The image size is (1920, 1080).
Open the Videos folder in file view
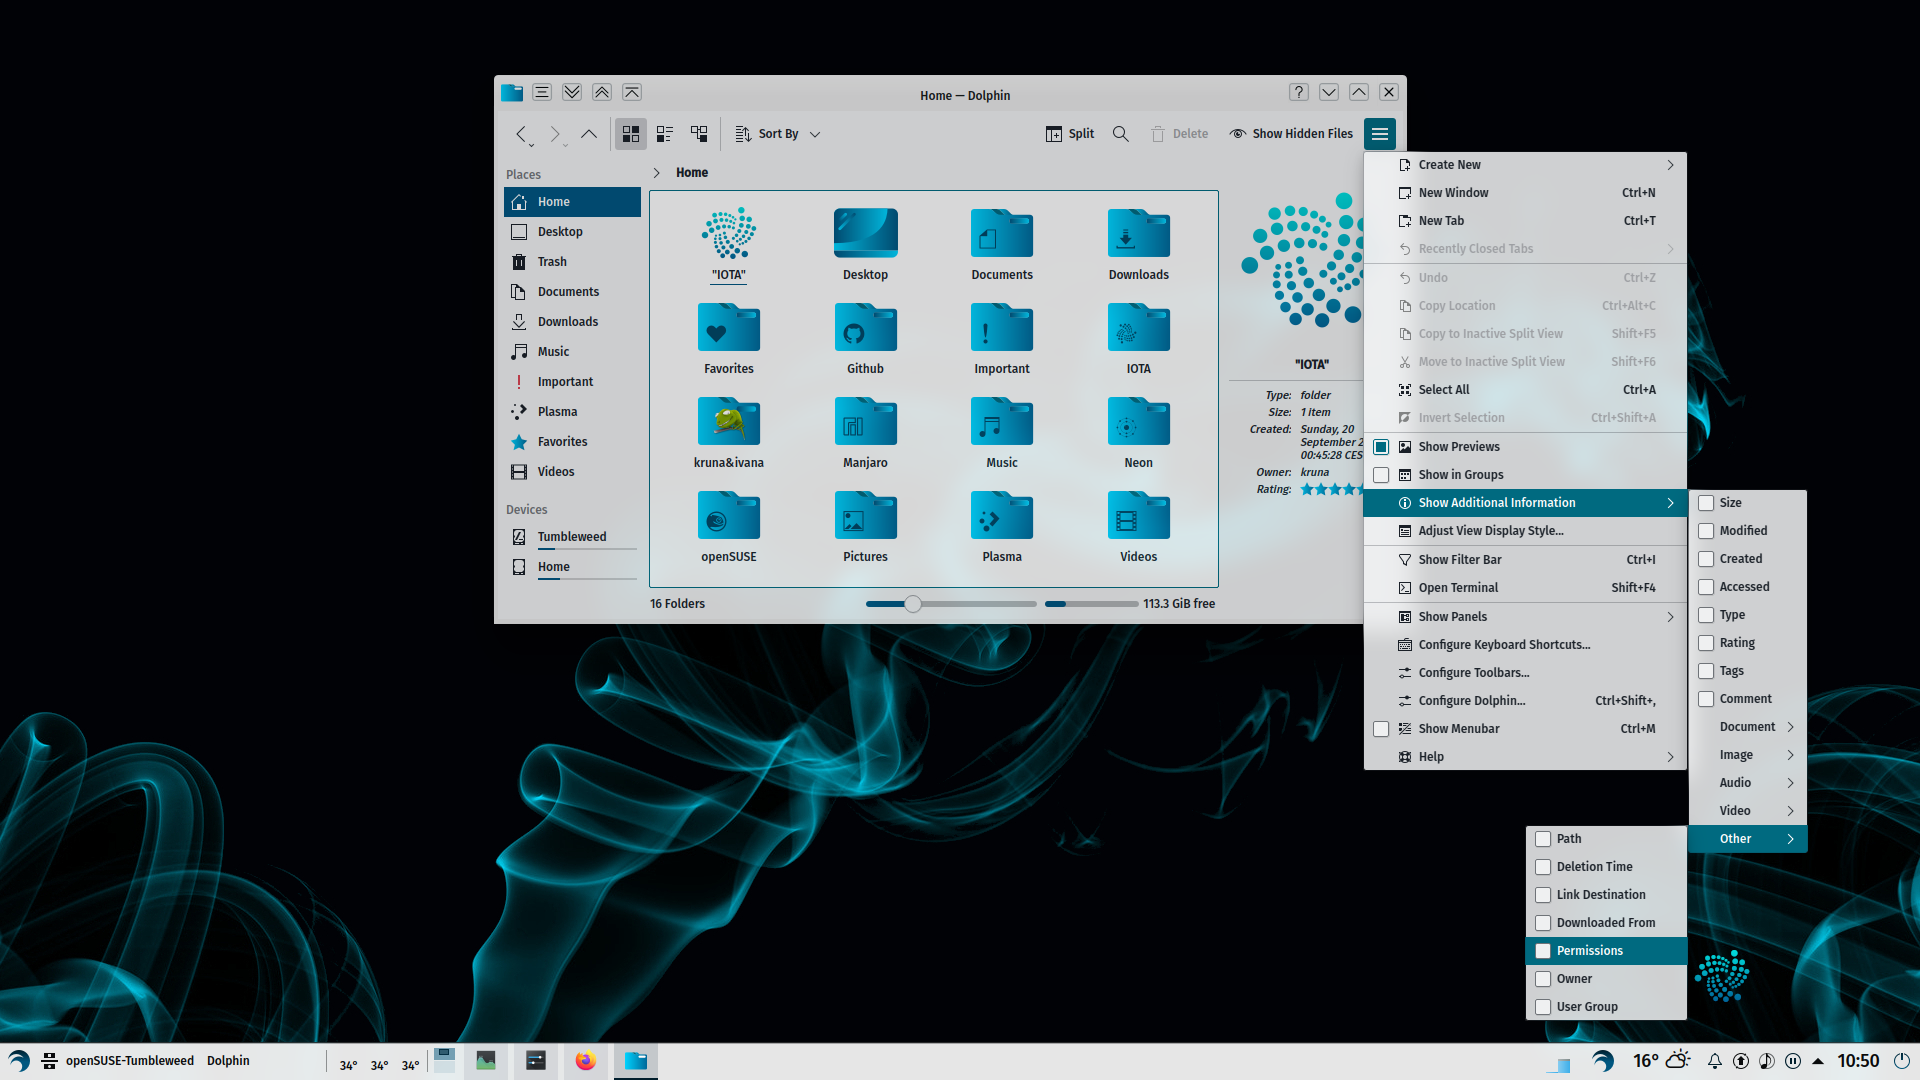coord(1138,516)
